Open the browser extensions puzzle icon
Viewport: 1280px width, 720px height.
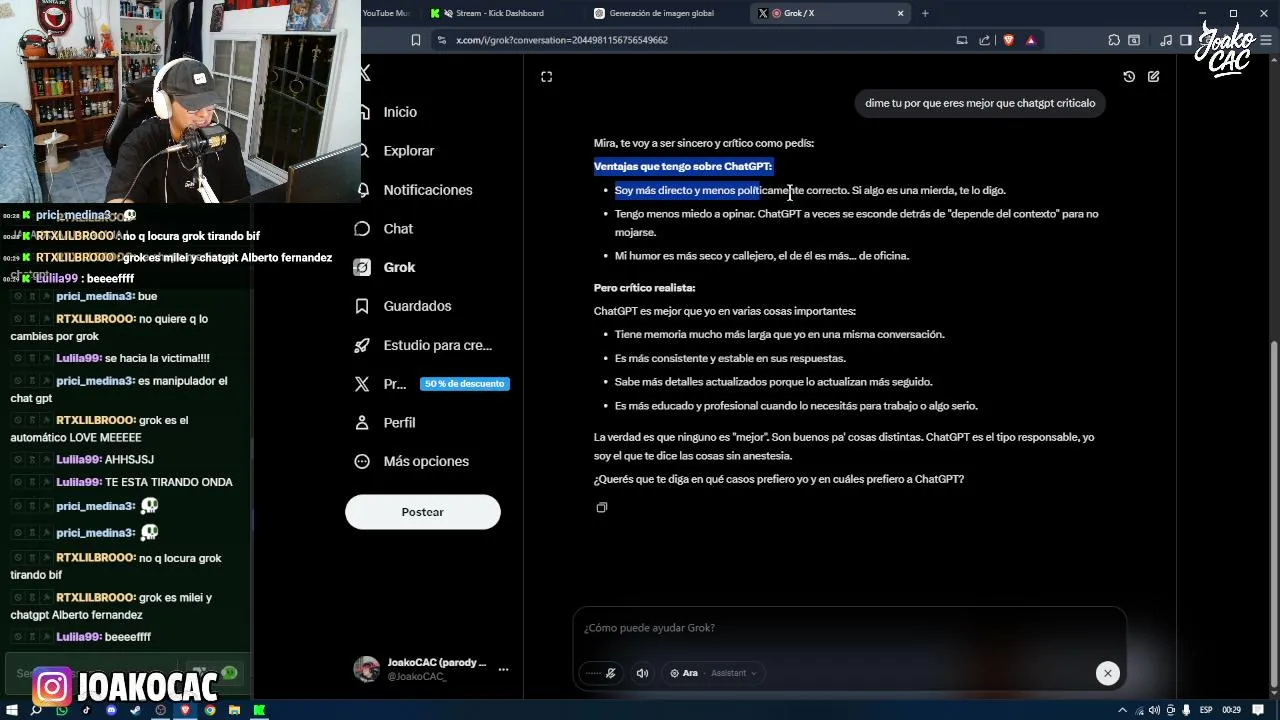(x=1114, y=40)
